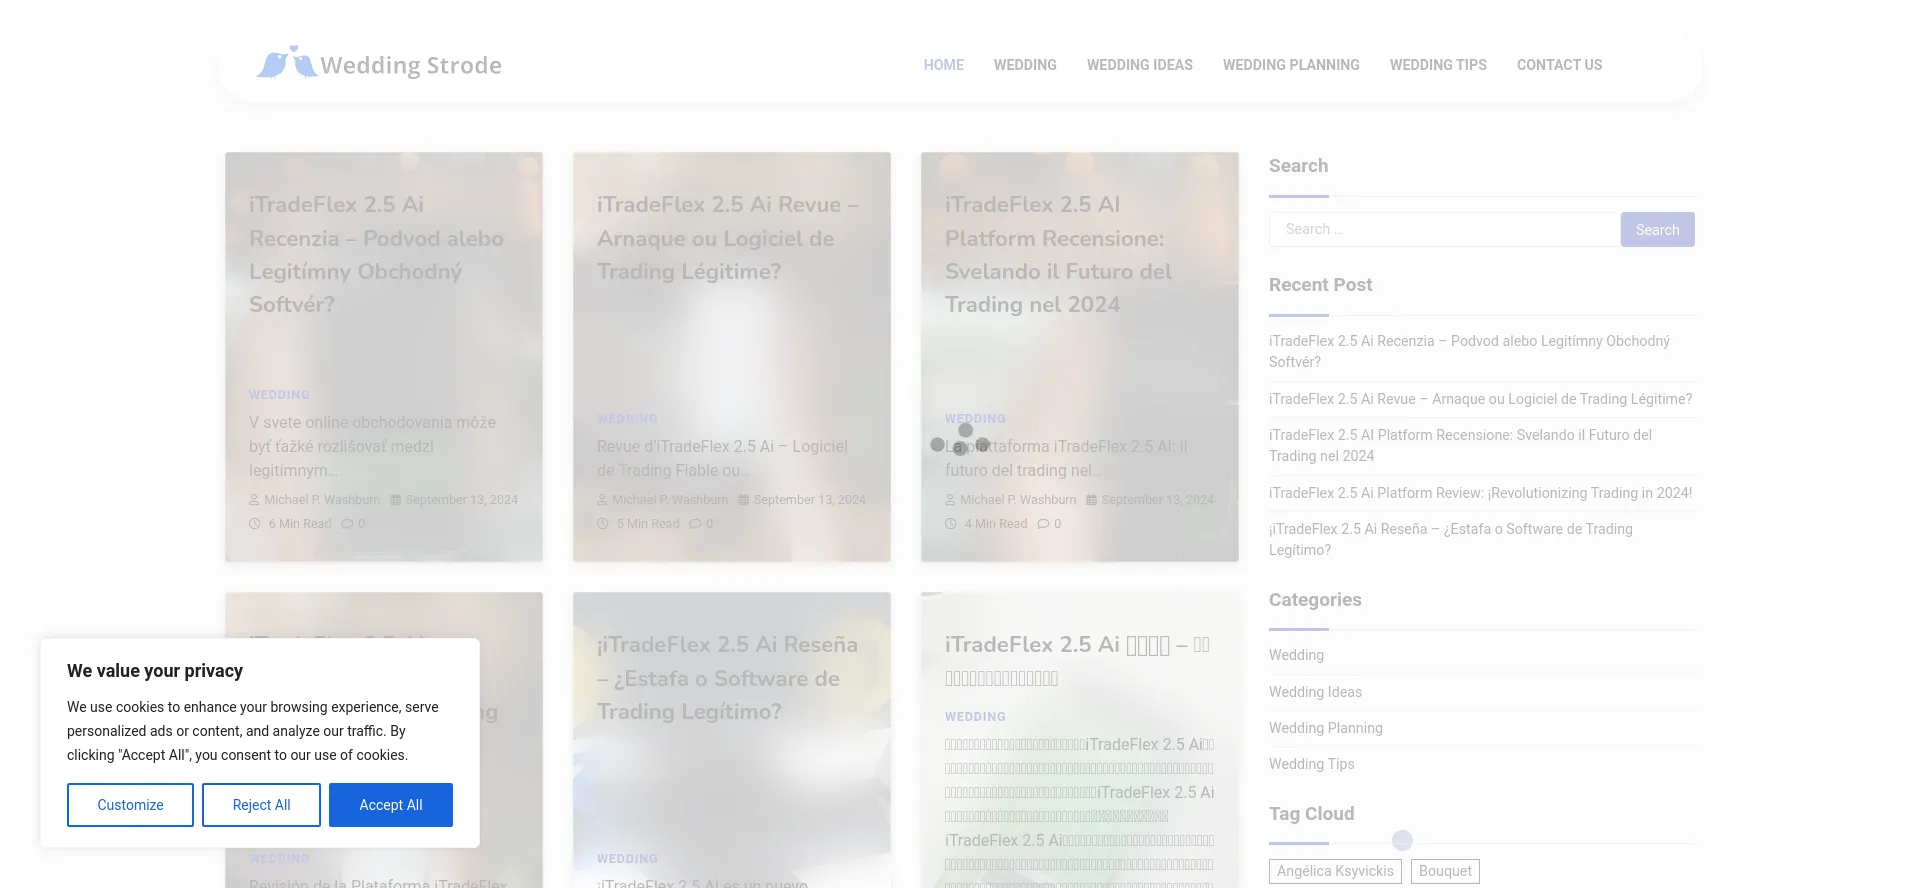Screen dimensions: 1920x888
Task: Click WEDDING category tag on Recensione card
Action: [x=975, y=419]
